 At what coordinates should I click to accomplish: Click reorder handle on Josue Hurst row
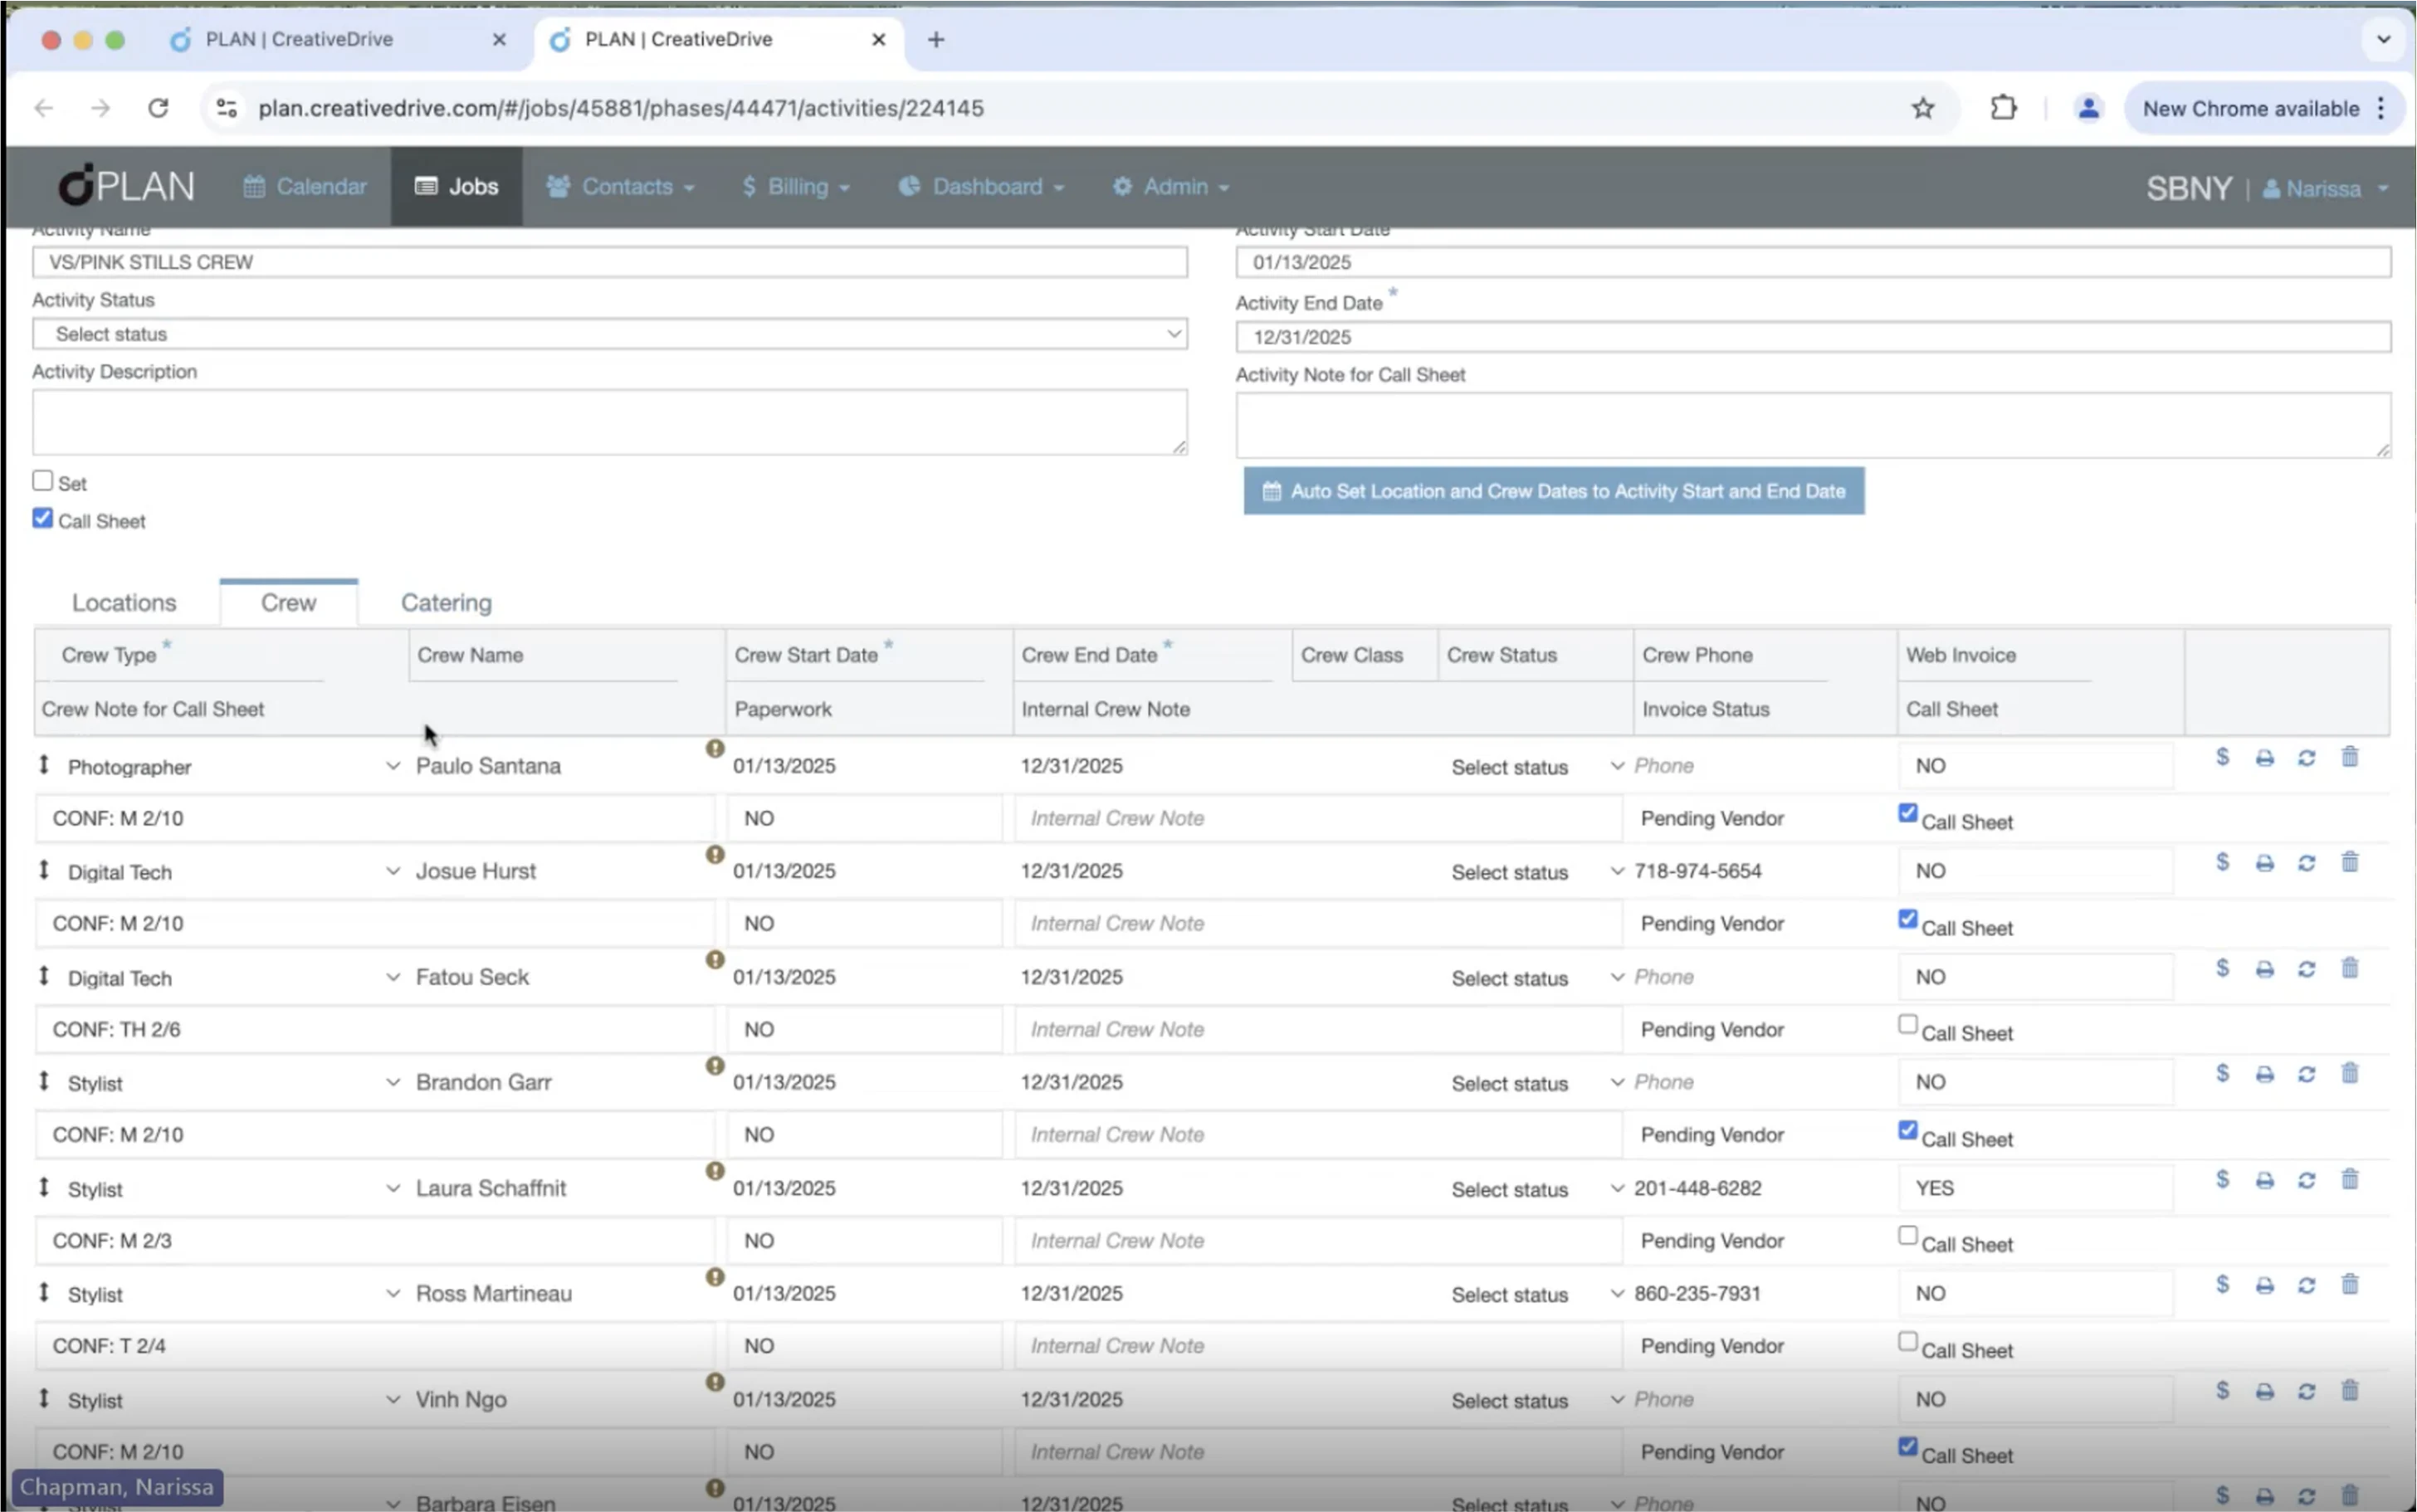click(44, 870)
